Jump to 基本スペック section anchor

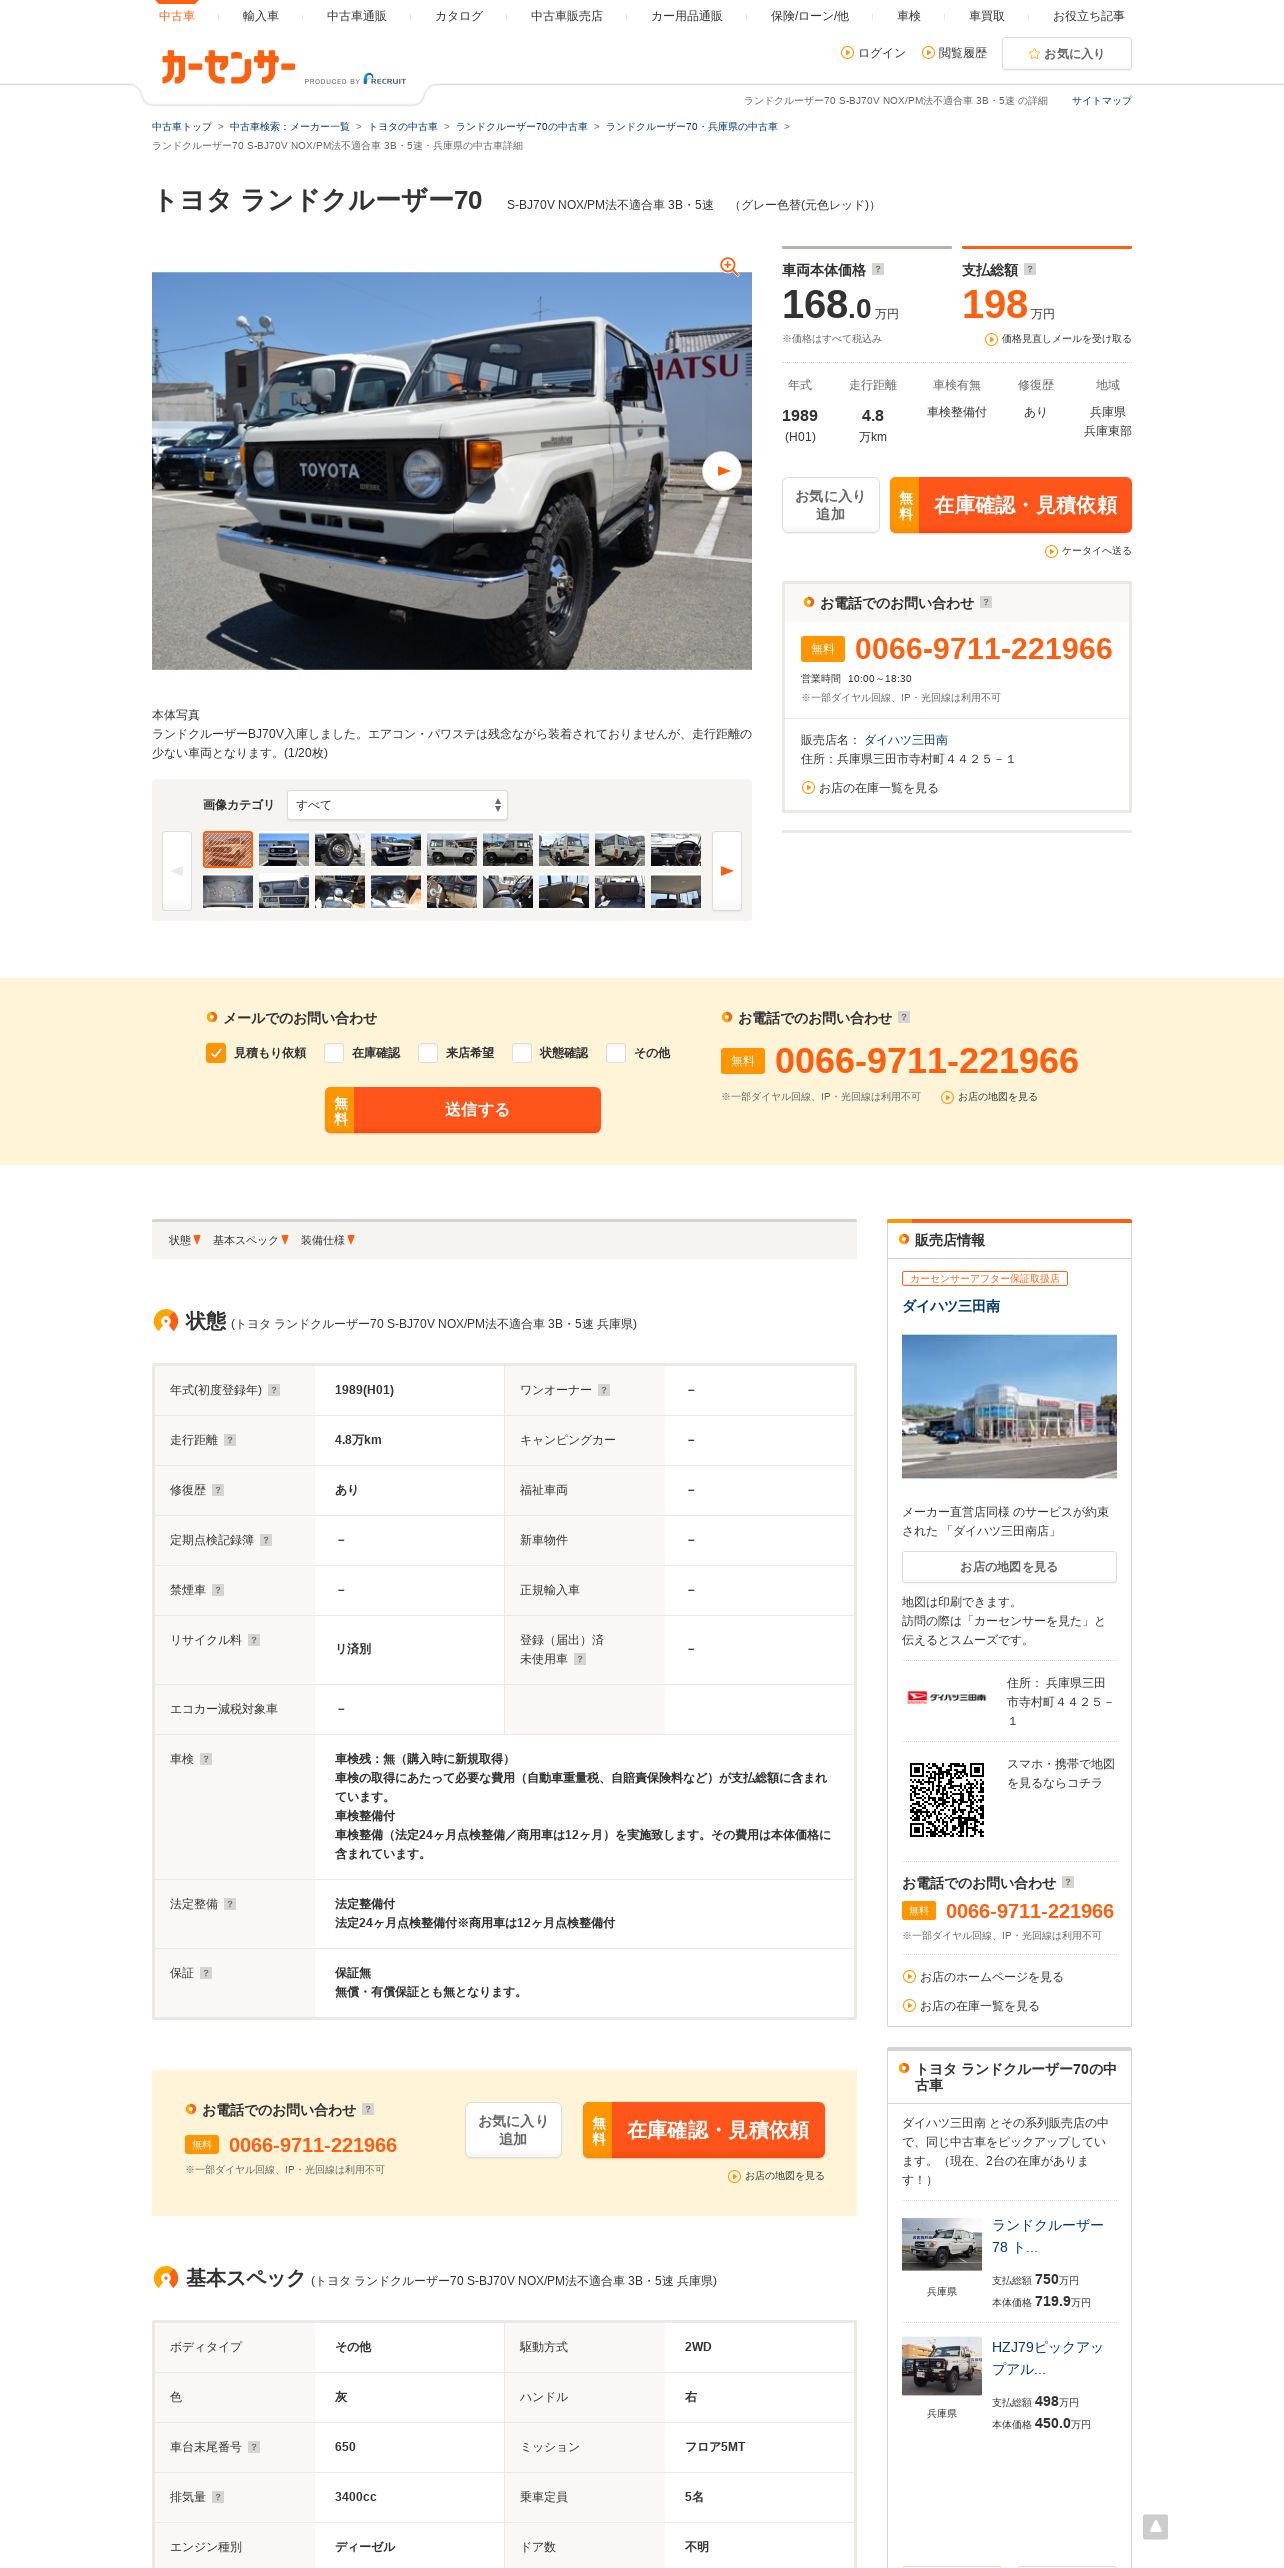250,1240
